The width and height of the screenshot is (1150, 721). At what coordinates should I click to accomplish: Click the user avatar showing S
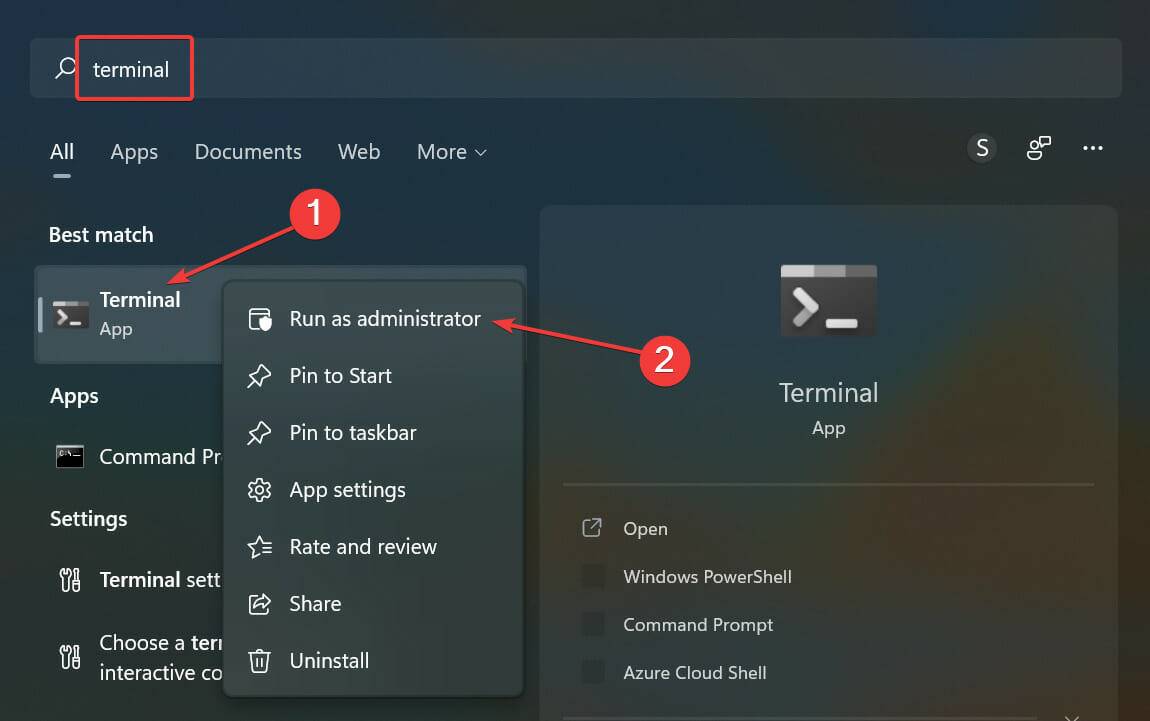click(x=982, y=147)
